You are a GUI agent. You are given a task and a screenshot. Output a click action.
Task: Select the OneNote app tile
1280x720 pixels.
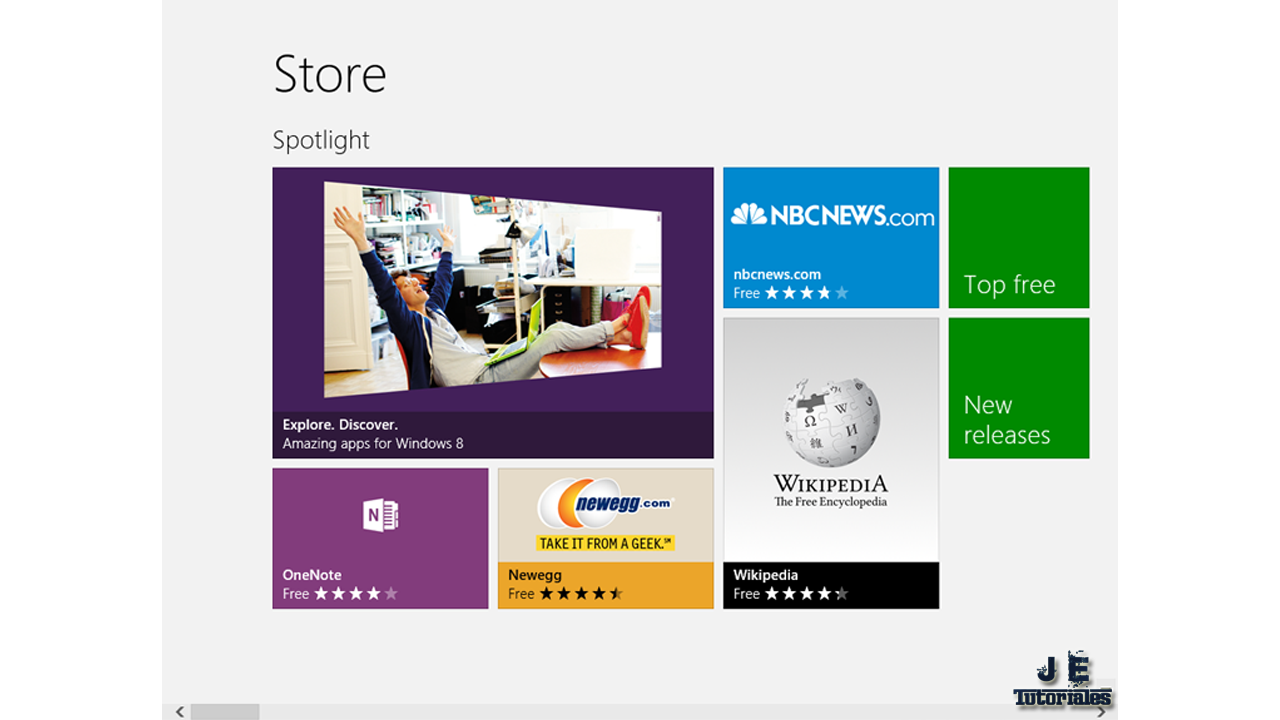pyautogui.click(x=380, y=538)
